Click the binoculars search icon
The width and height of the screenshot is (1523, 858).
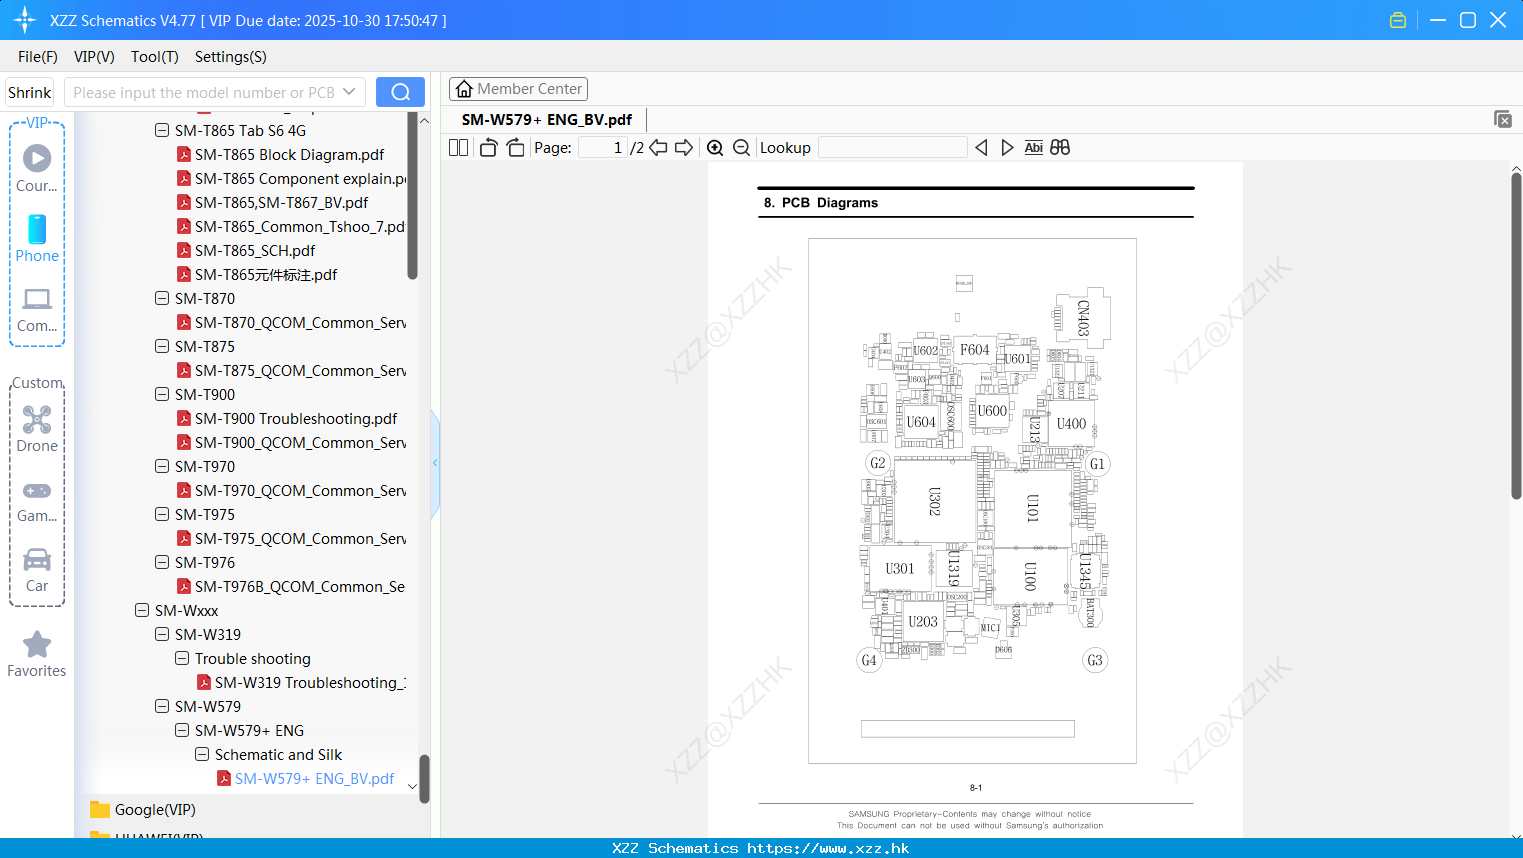pyautogui.click(x=1060, y=147)
